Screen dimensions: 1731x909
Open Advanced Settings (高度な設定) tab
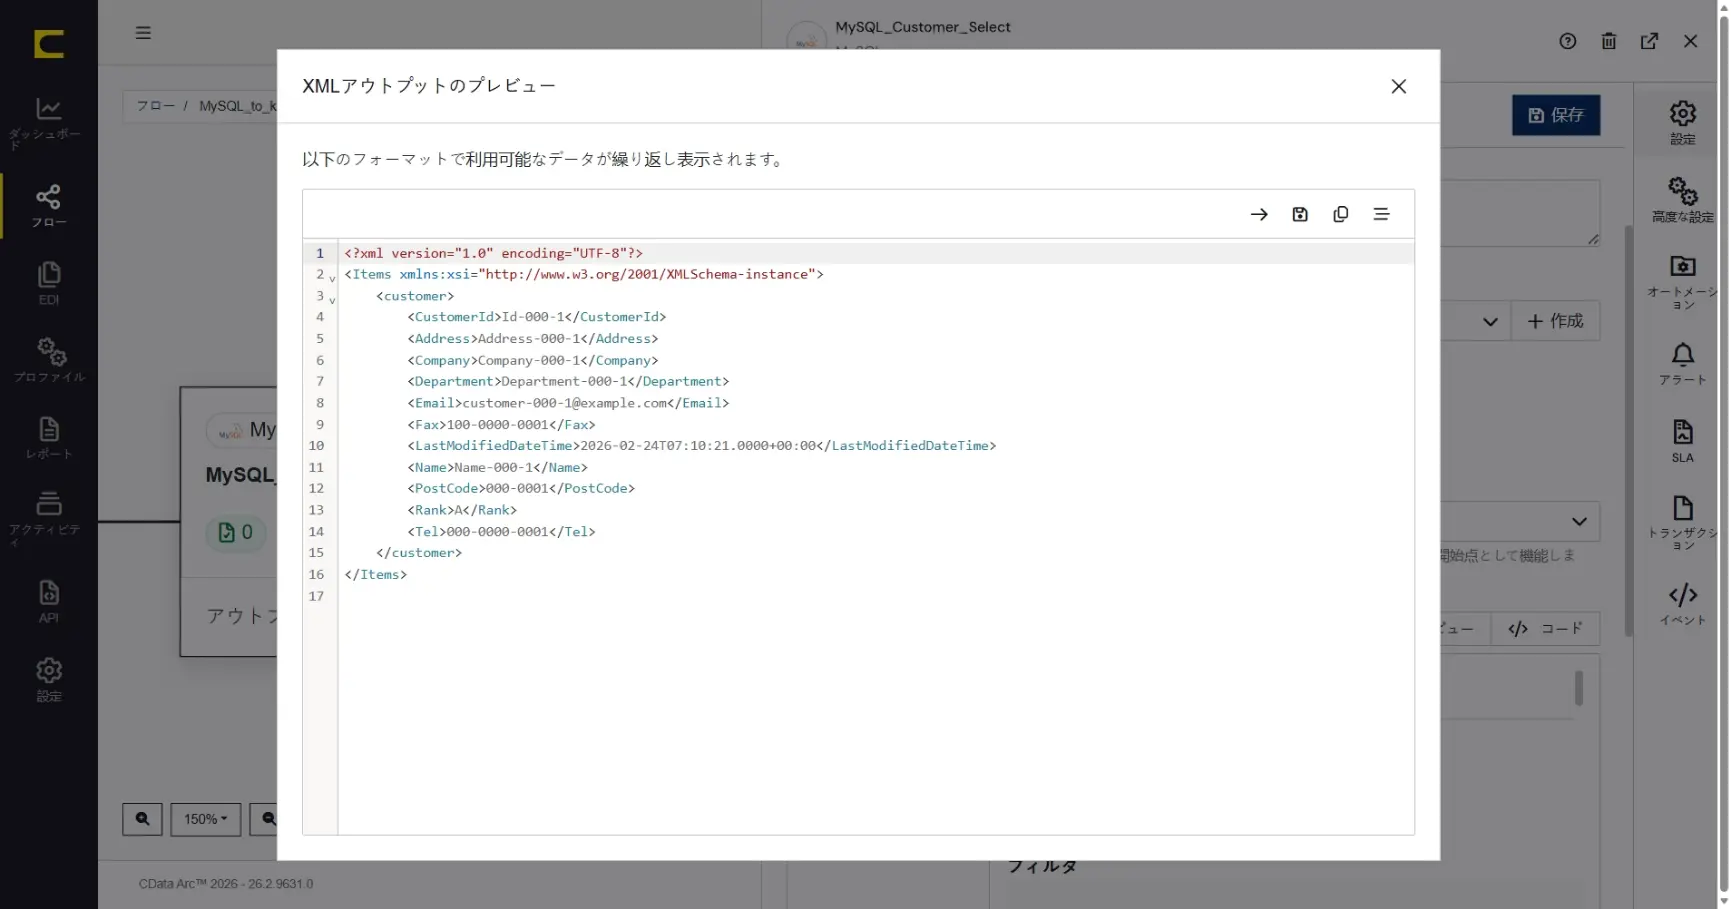click(x=1682, y=199)
